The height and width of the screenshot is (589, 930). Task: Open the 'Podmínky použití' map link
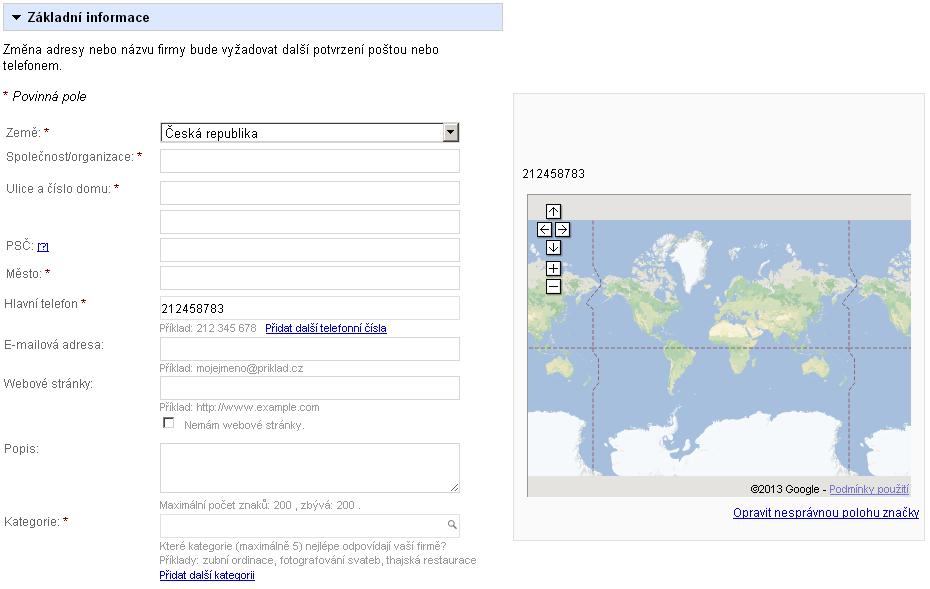pyautogui.click(x=869, y=489)
